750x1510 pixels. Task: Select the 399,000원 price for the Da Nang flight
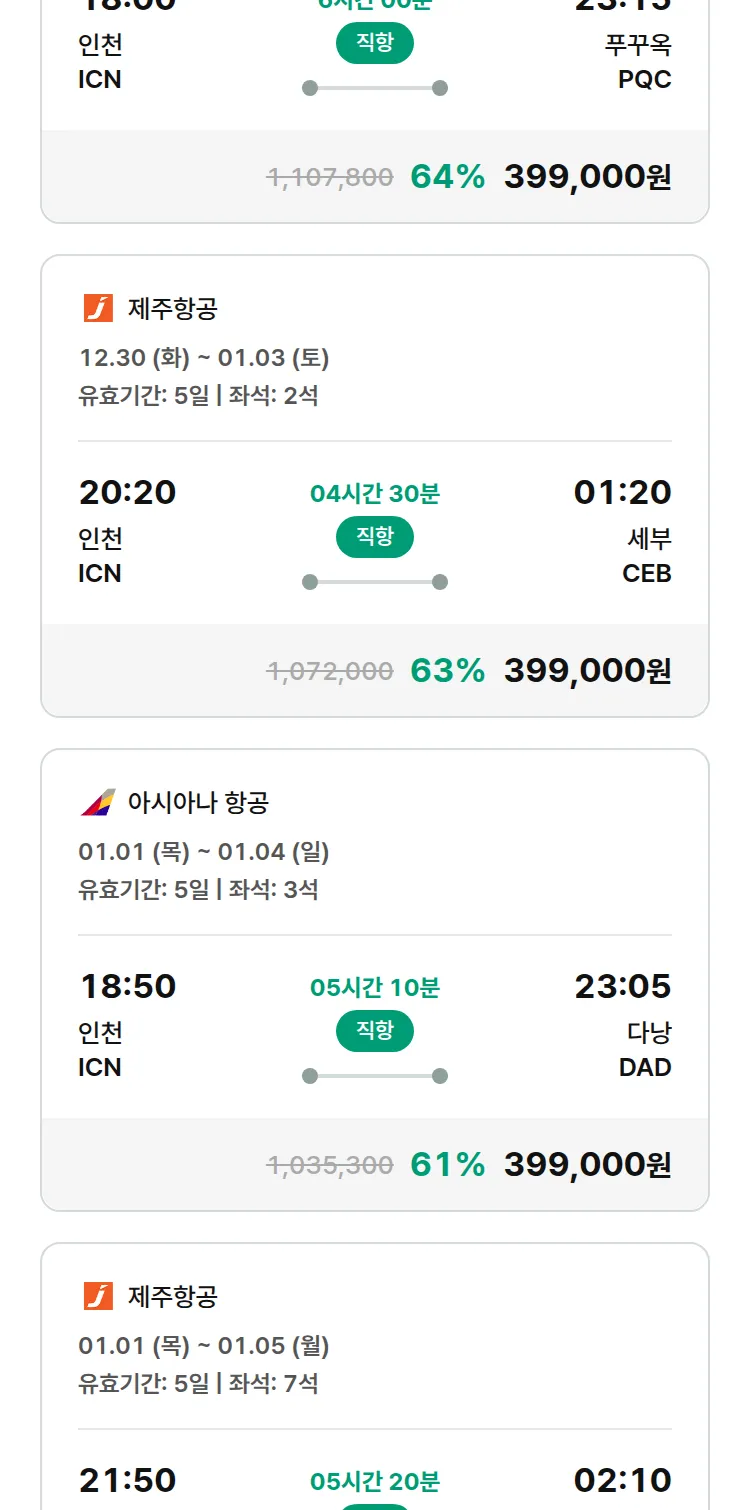(x=587, y=1165)
